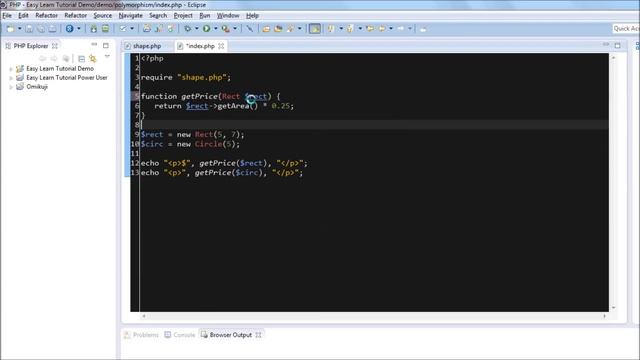Open the Window menu
The image size is (640, 360).
[228, 16]
